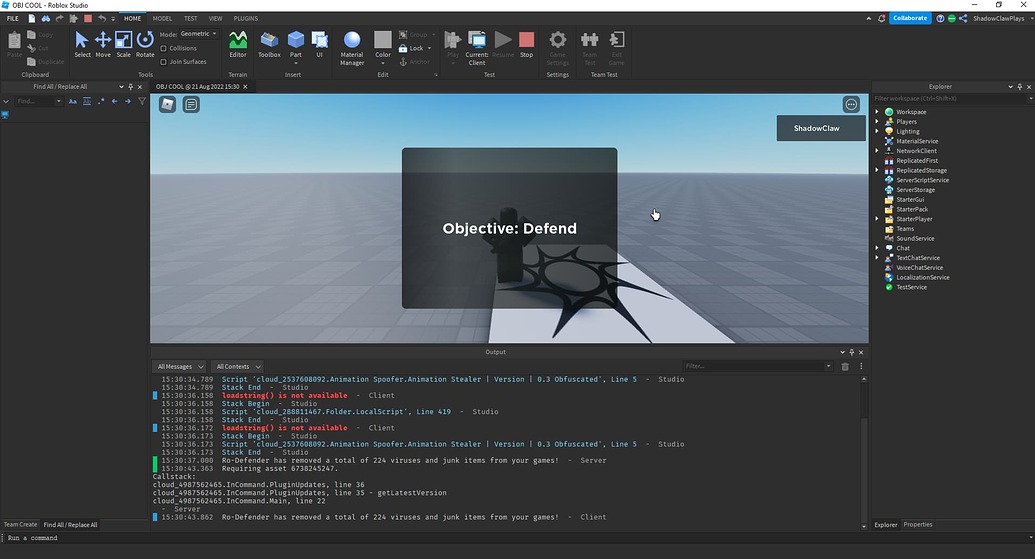Click the share icon near username
Image resolution: width=1035 pixels, height=559 pixels.
tap(963, 18)
